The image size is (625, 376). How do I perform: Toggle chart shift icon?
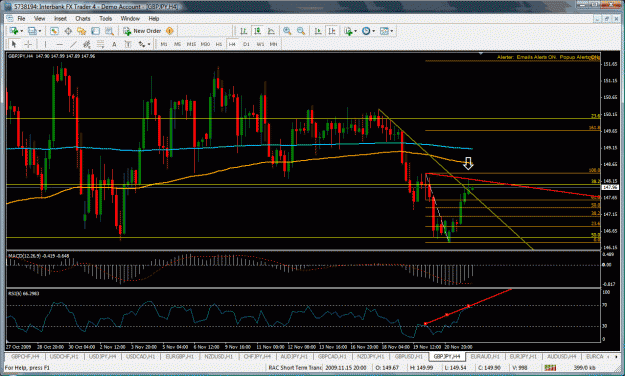pos(332,31)
